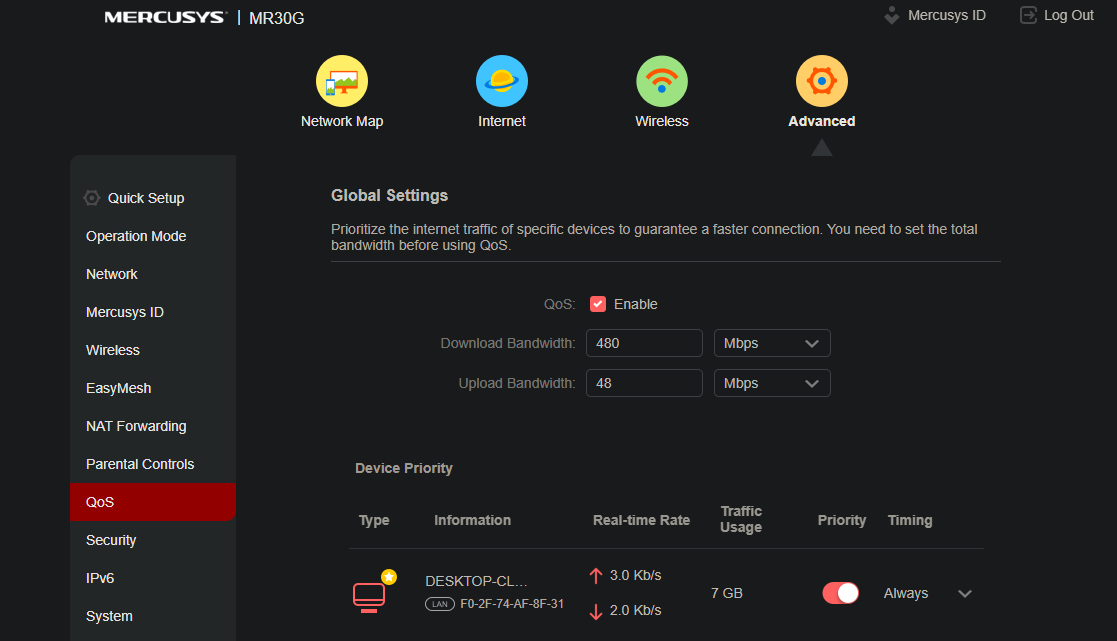Click the Global Settings heading
1117x641 pixels.
[x=390, y=195]
